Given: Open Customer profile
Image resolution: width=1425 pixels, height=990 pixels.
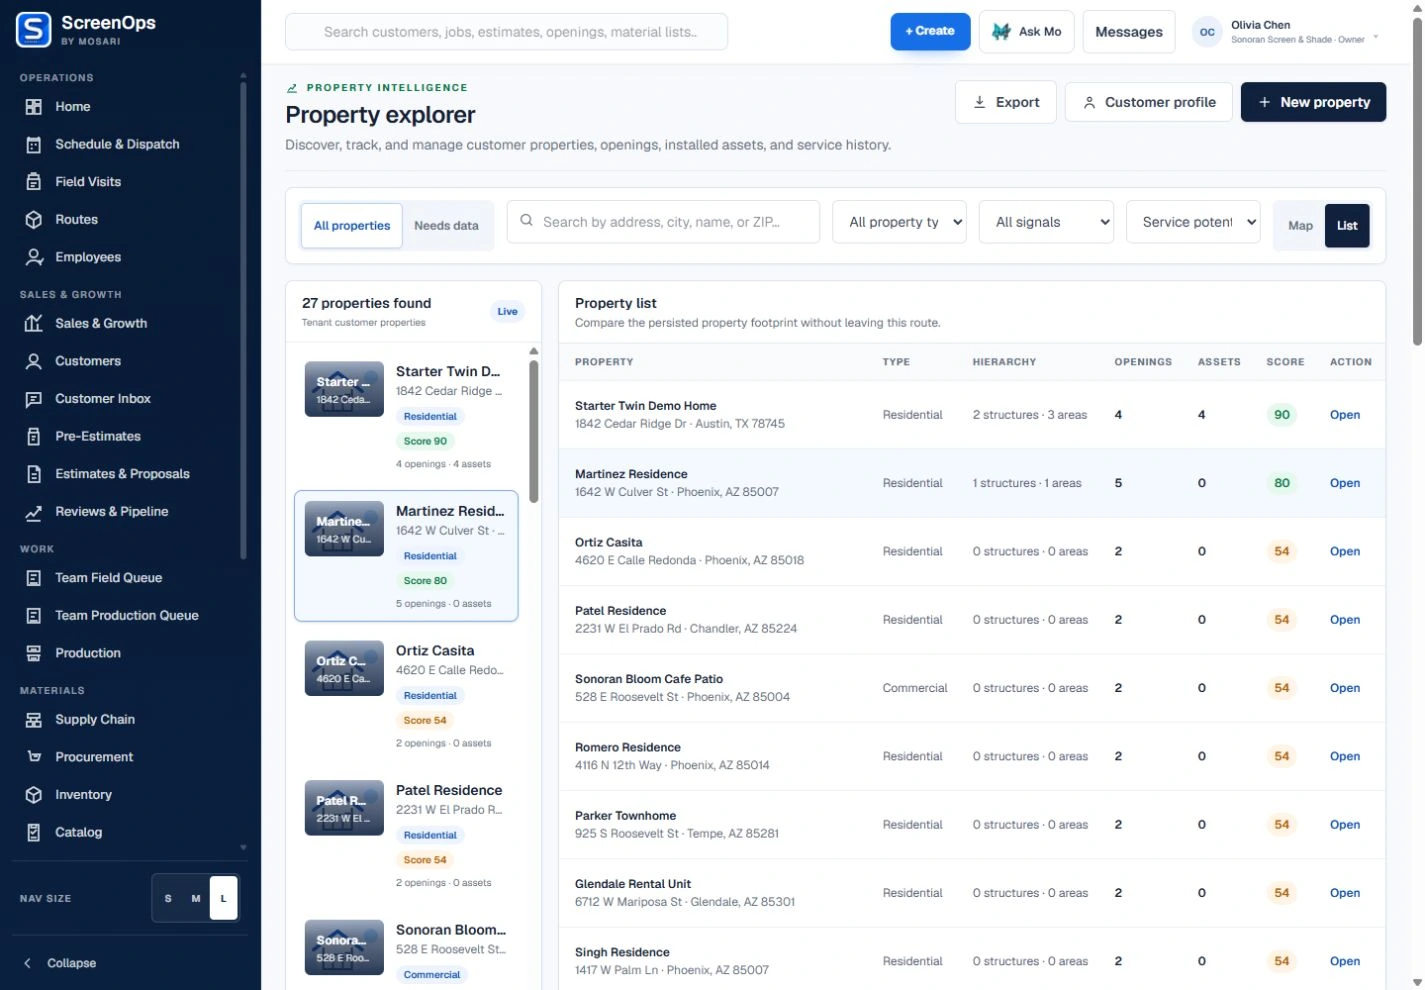Looking at the screenshot, I should (x=1149, y=102).
